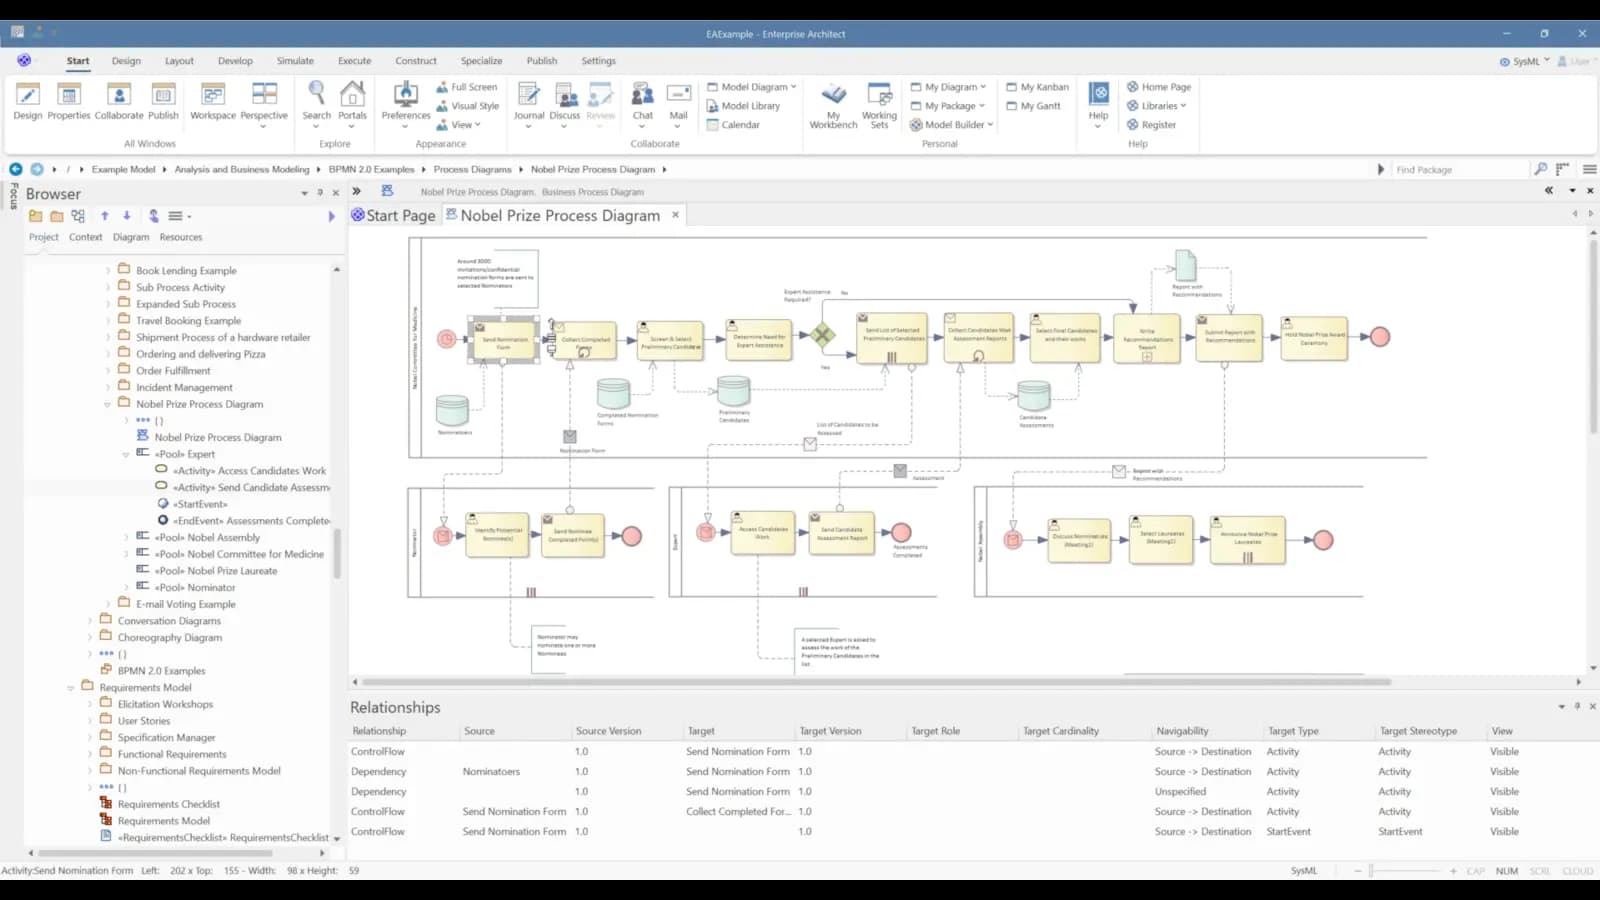
Task: Close the Nobel Prize Process Diagram tab
Action: pyautogui.click(x=676, y=215)
